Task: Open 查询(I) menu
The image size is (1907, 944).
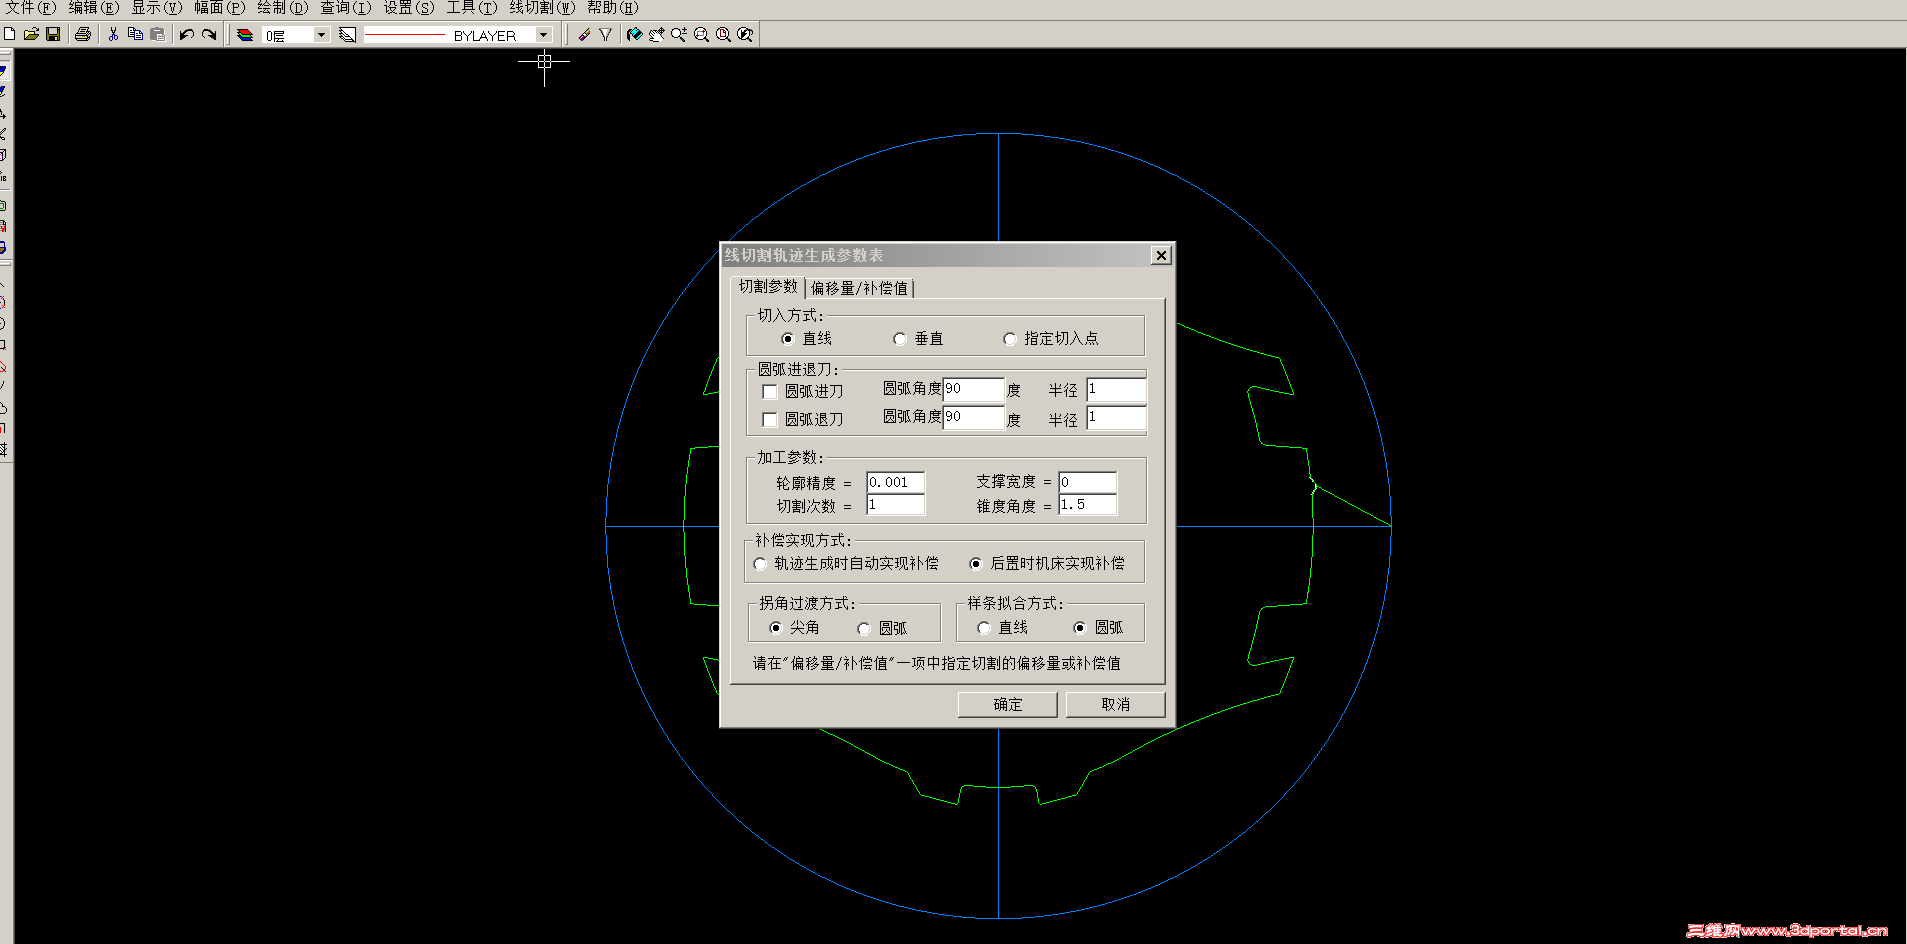Action: tap(346, 8)
